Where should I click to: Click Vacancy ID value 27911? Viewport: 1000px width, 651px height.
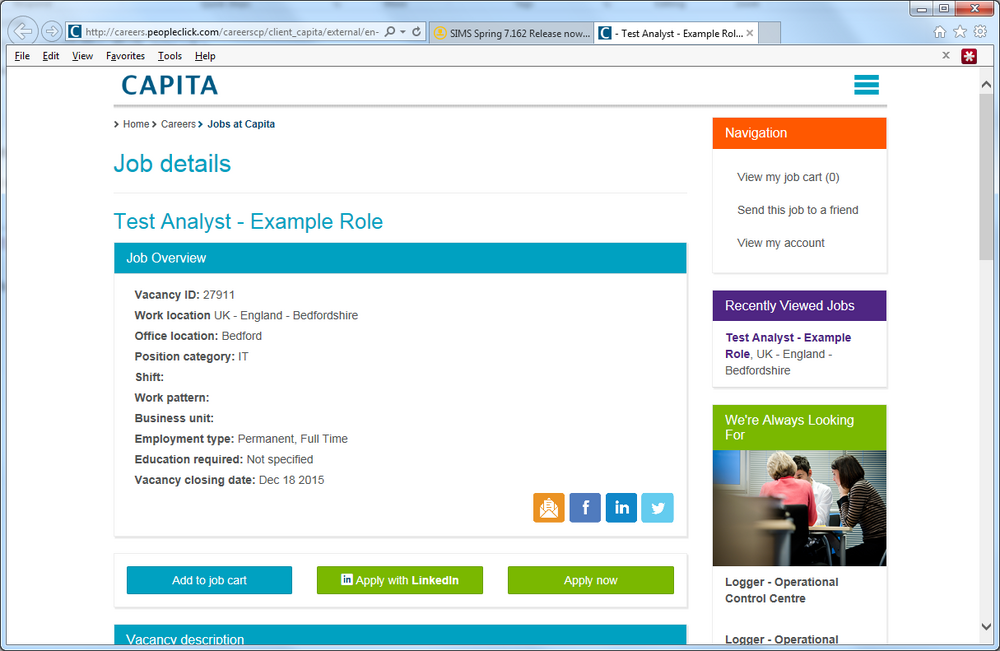pyautogui.click(x=219, y=295)
